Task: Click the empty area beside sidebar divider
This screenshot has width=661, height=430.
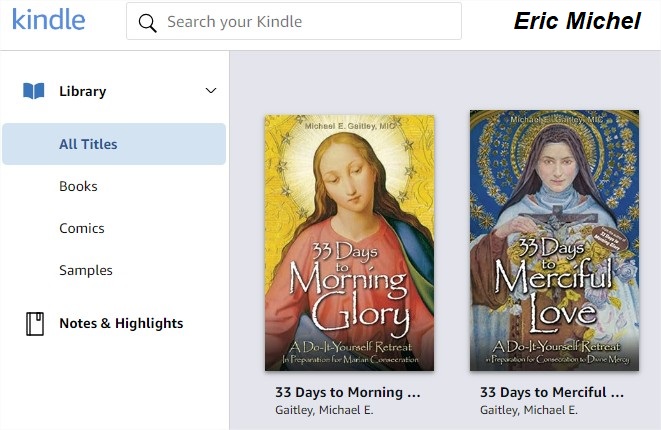Action: pyautogui.click(x=244, y=250)
